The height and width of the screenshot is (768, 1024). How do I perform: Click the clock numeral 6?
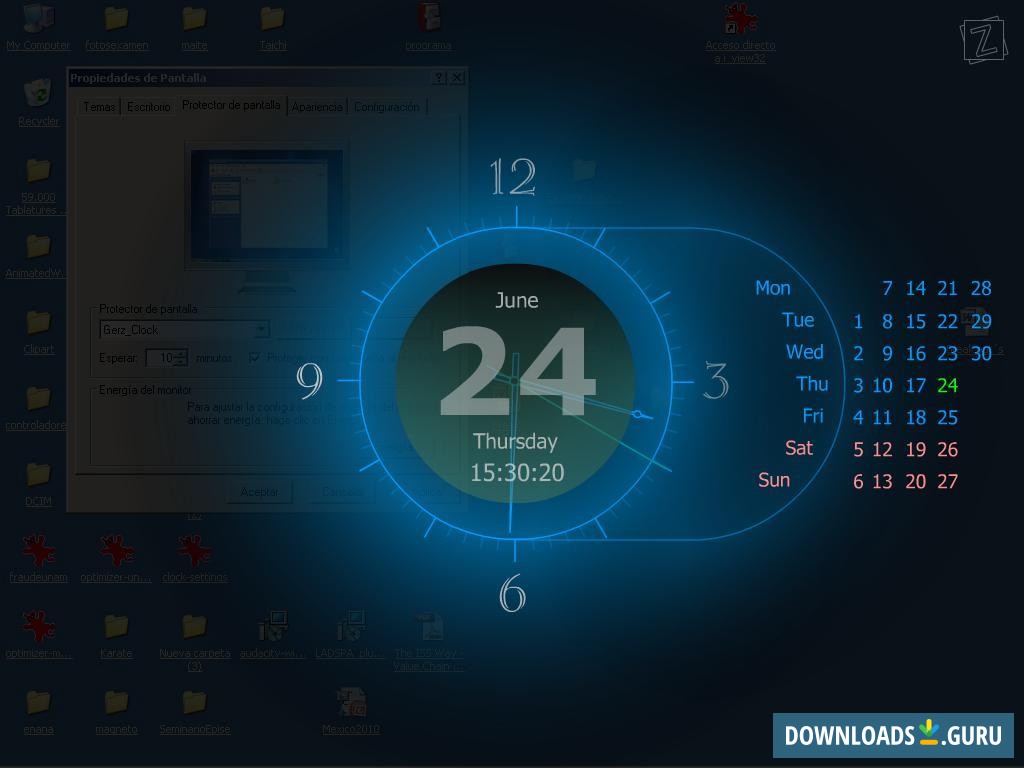pos(513,593)
